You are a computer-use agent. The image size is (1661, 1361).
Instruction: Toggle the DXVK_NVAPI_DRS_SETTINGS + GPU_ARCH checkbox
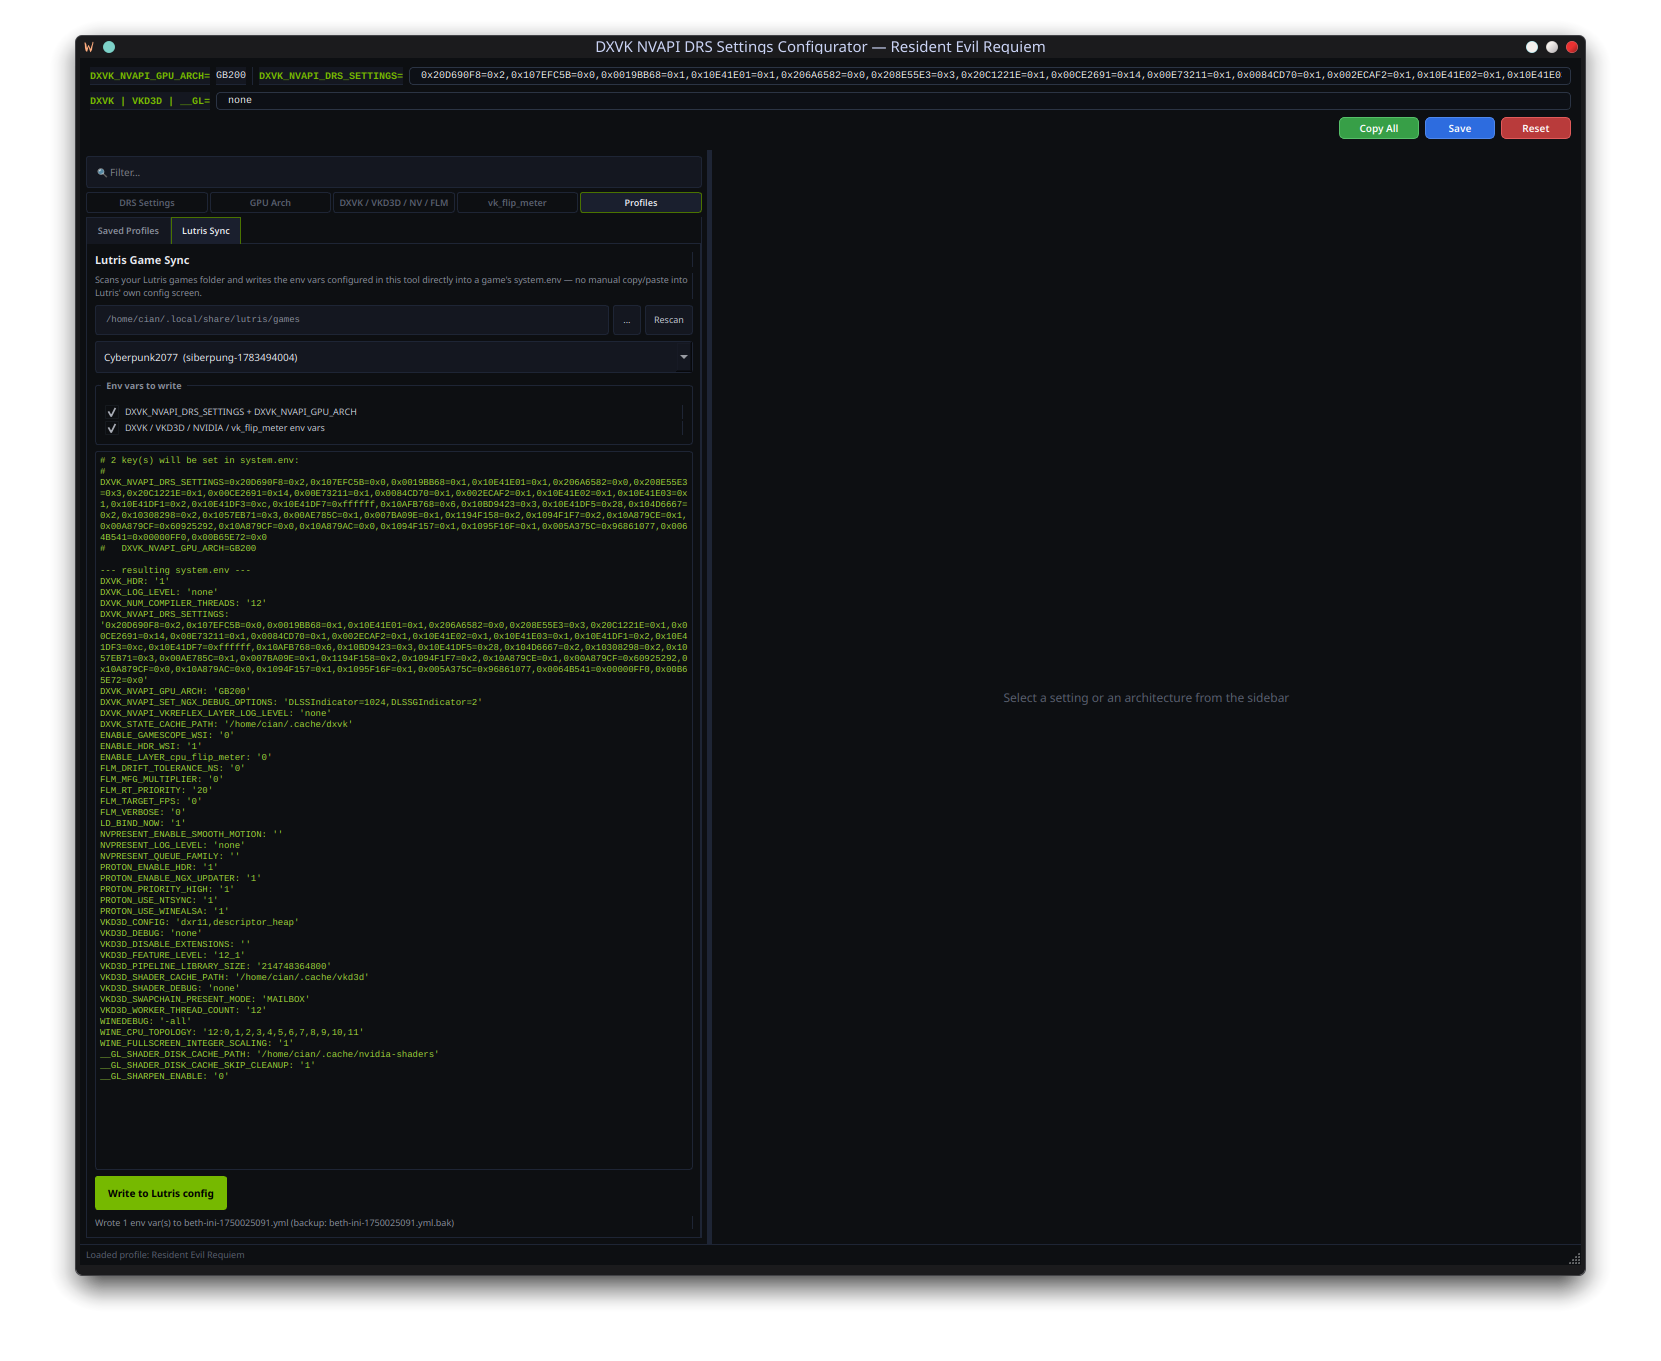click(112, 412)
